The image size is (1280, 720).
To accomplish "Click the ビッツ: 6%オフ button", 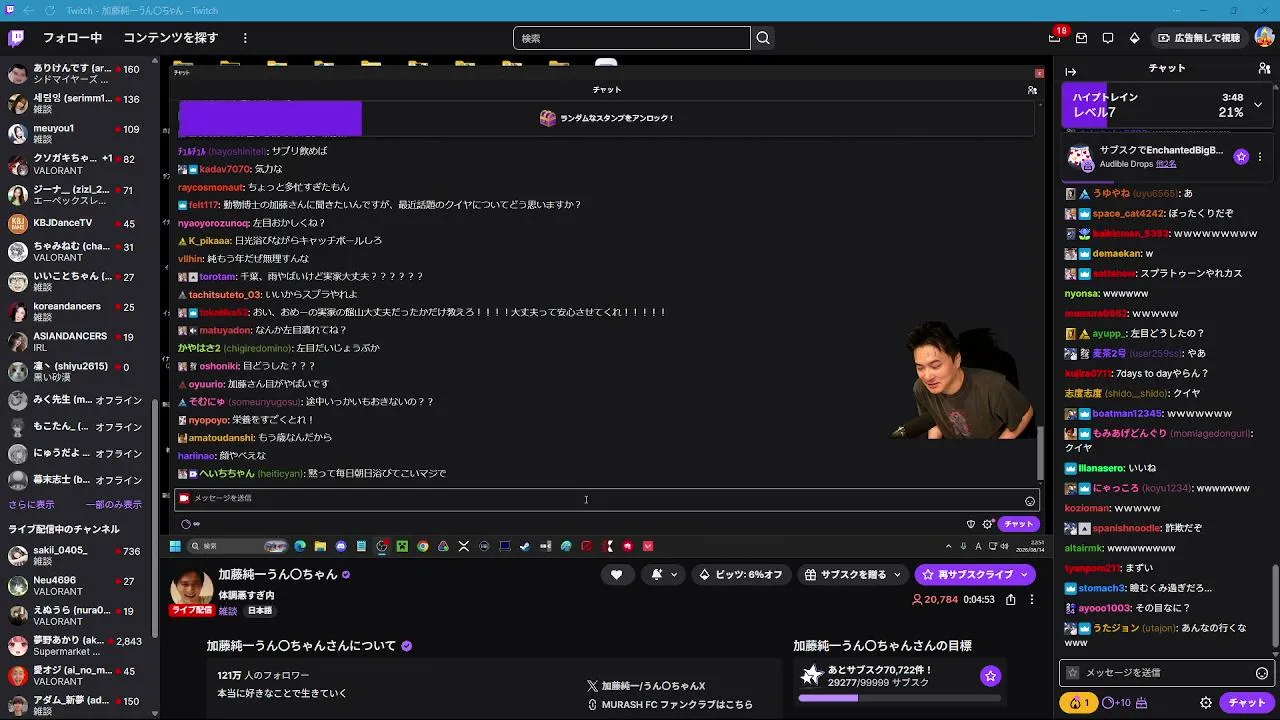I will 740,574.
